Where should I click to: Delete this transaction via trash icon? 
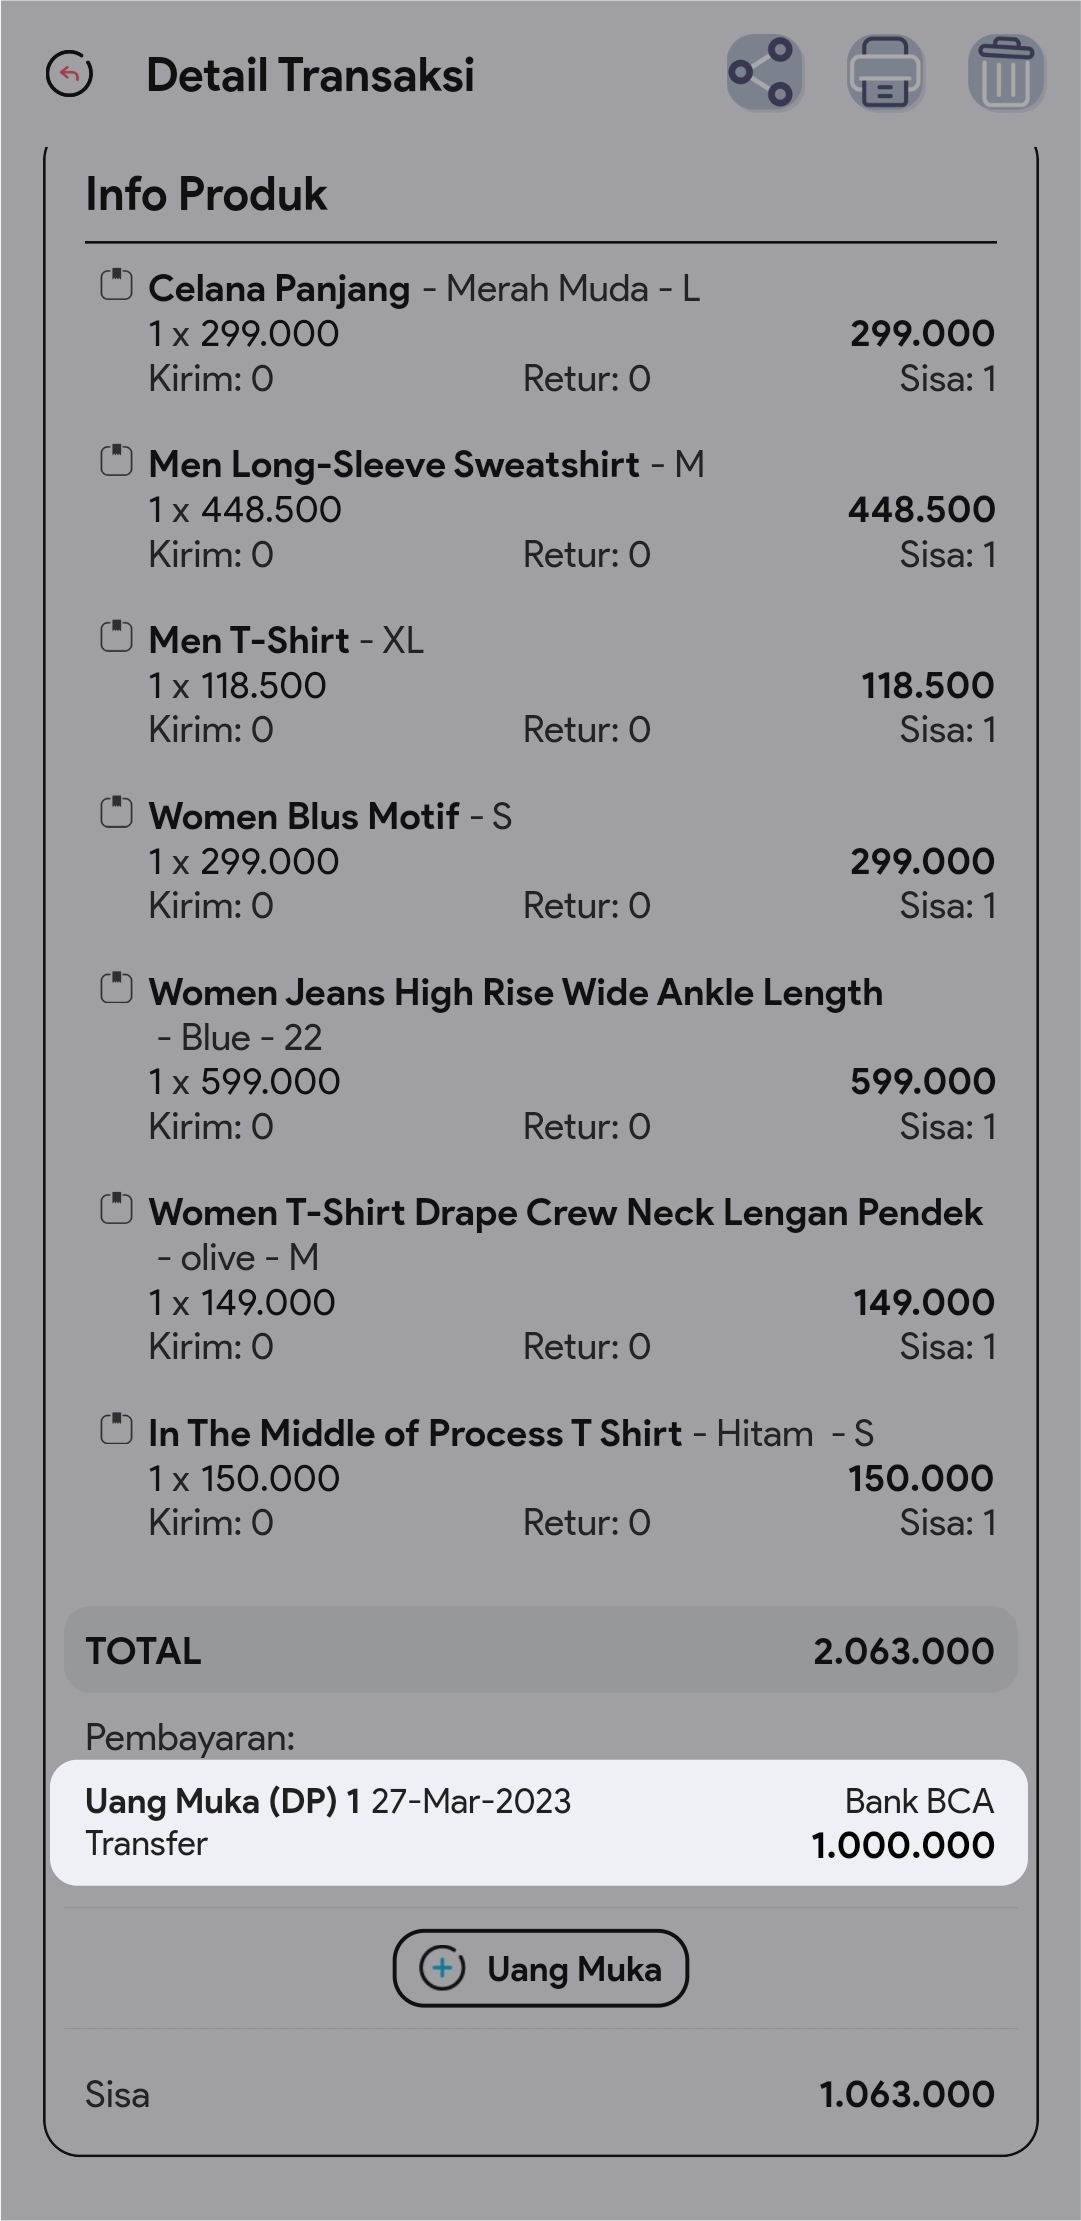1006,74
